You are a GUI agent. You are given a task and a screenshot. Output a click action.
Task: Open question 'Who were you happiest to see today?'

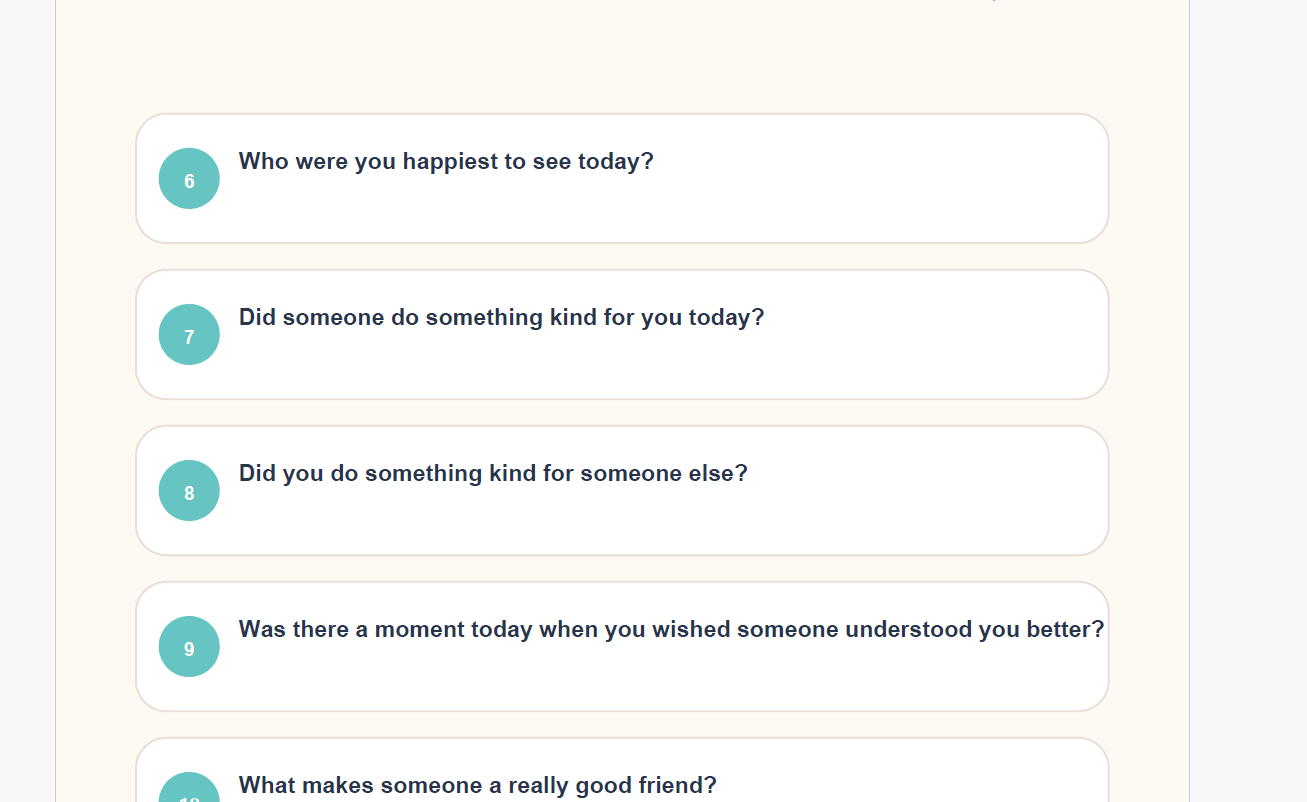622,178
